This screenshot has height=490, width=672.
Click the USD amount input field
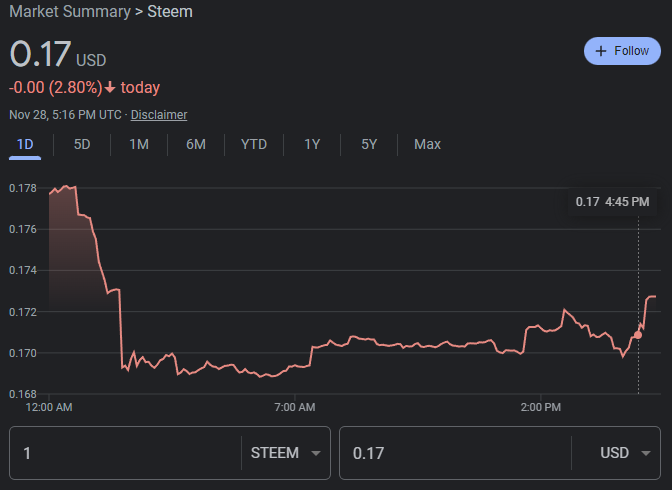(x=455, y=453)
